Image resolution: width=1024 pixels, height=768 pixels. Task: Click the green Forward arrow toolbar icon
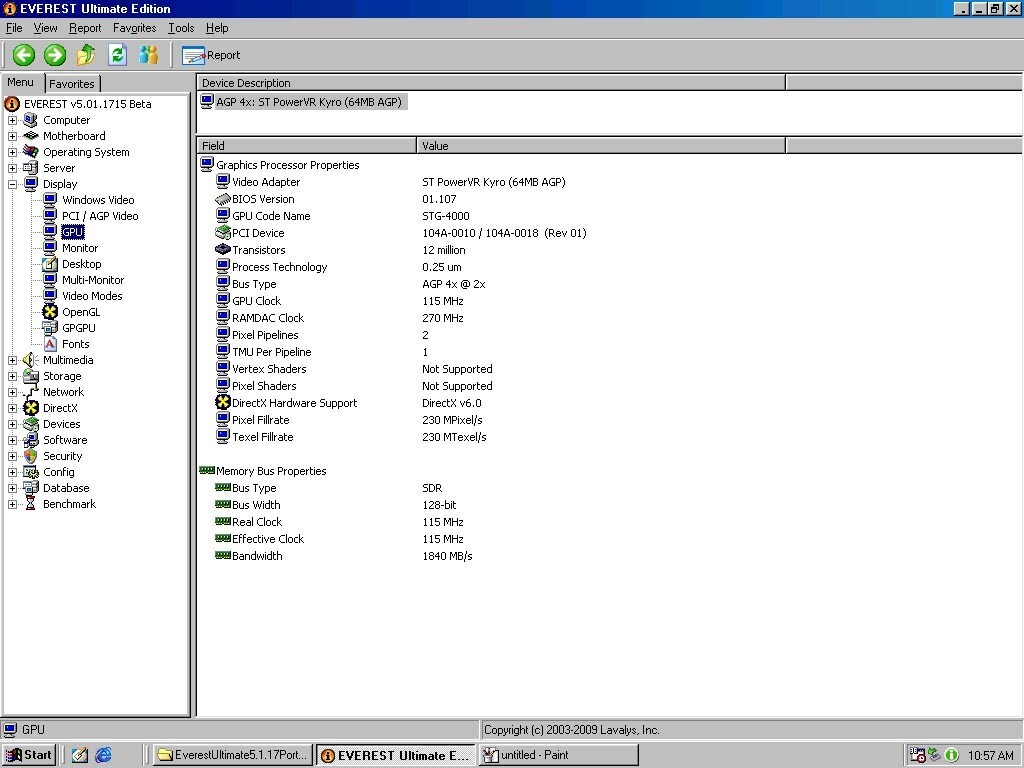pos(55,55)
